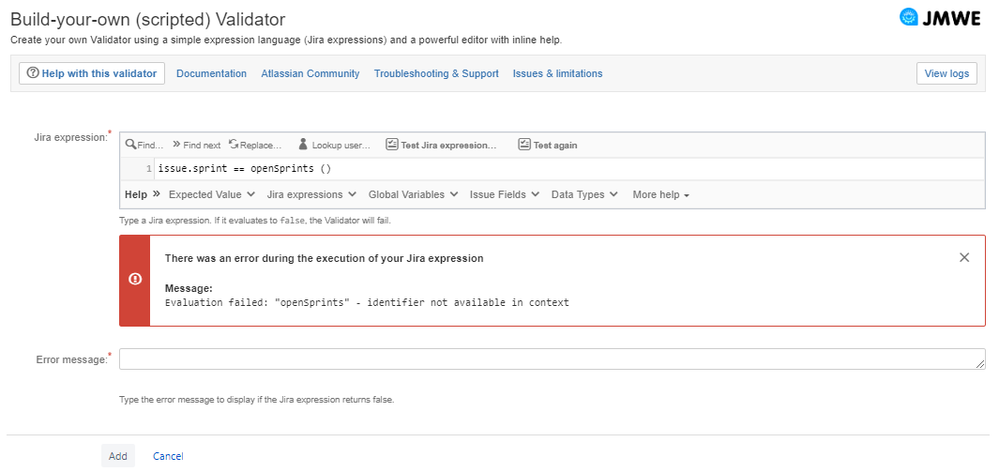Viewport: 999px width, 475px height.
Task: Click the Error message text field
Action: (x=552, y=358)
